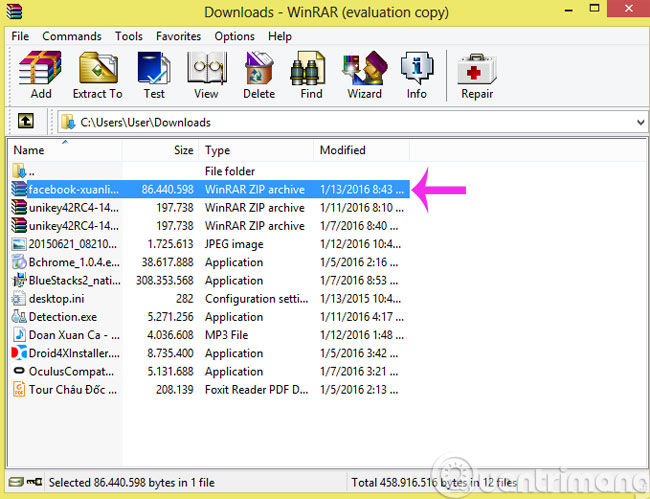Select the Detection.exe file icon
650x499 pixels.
(x=19, y=317)
